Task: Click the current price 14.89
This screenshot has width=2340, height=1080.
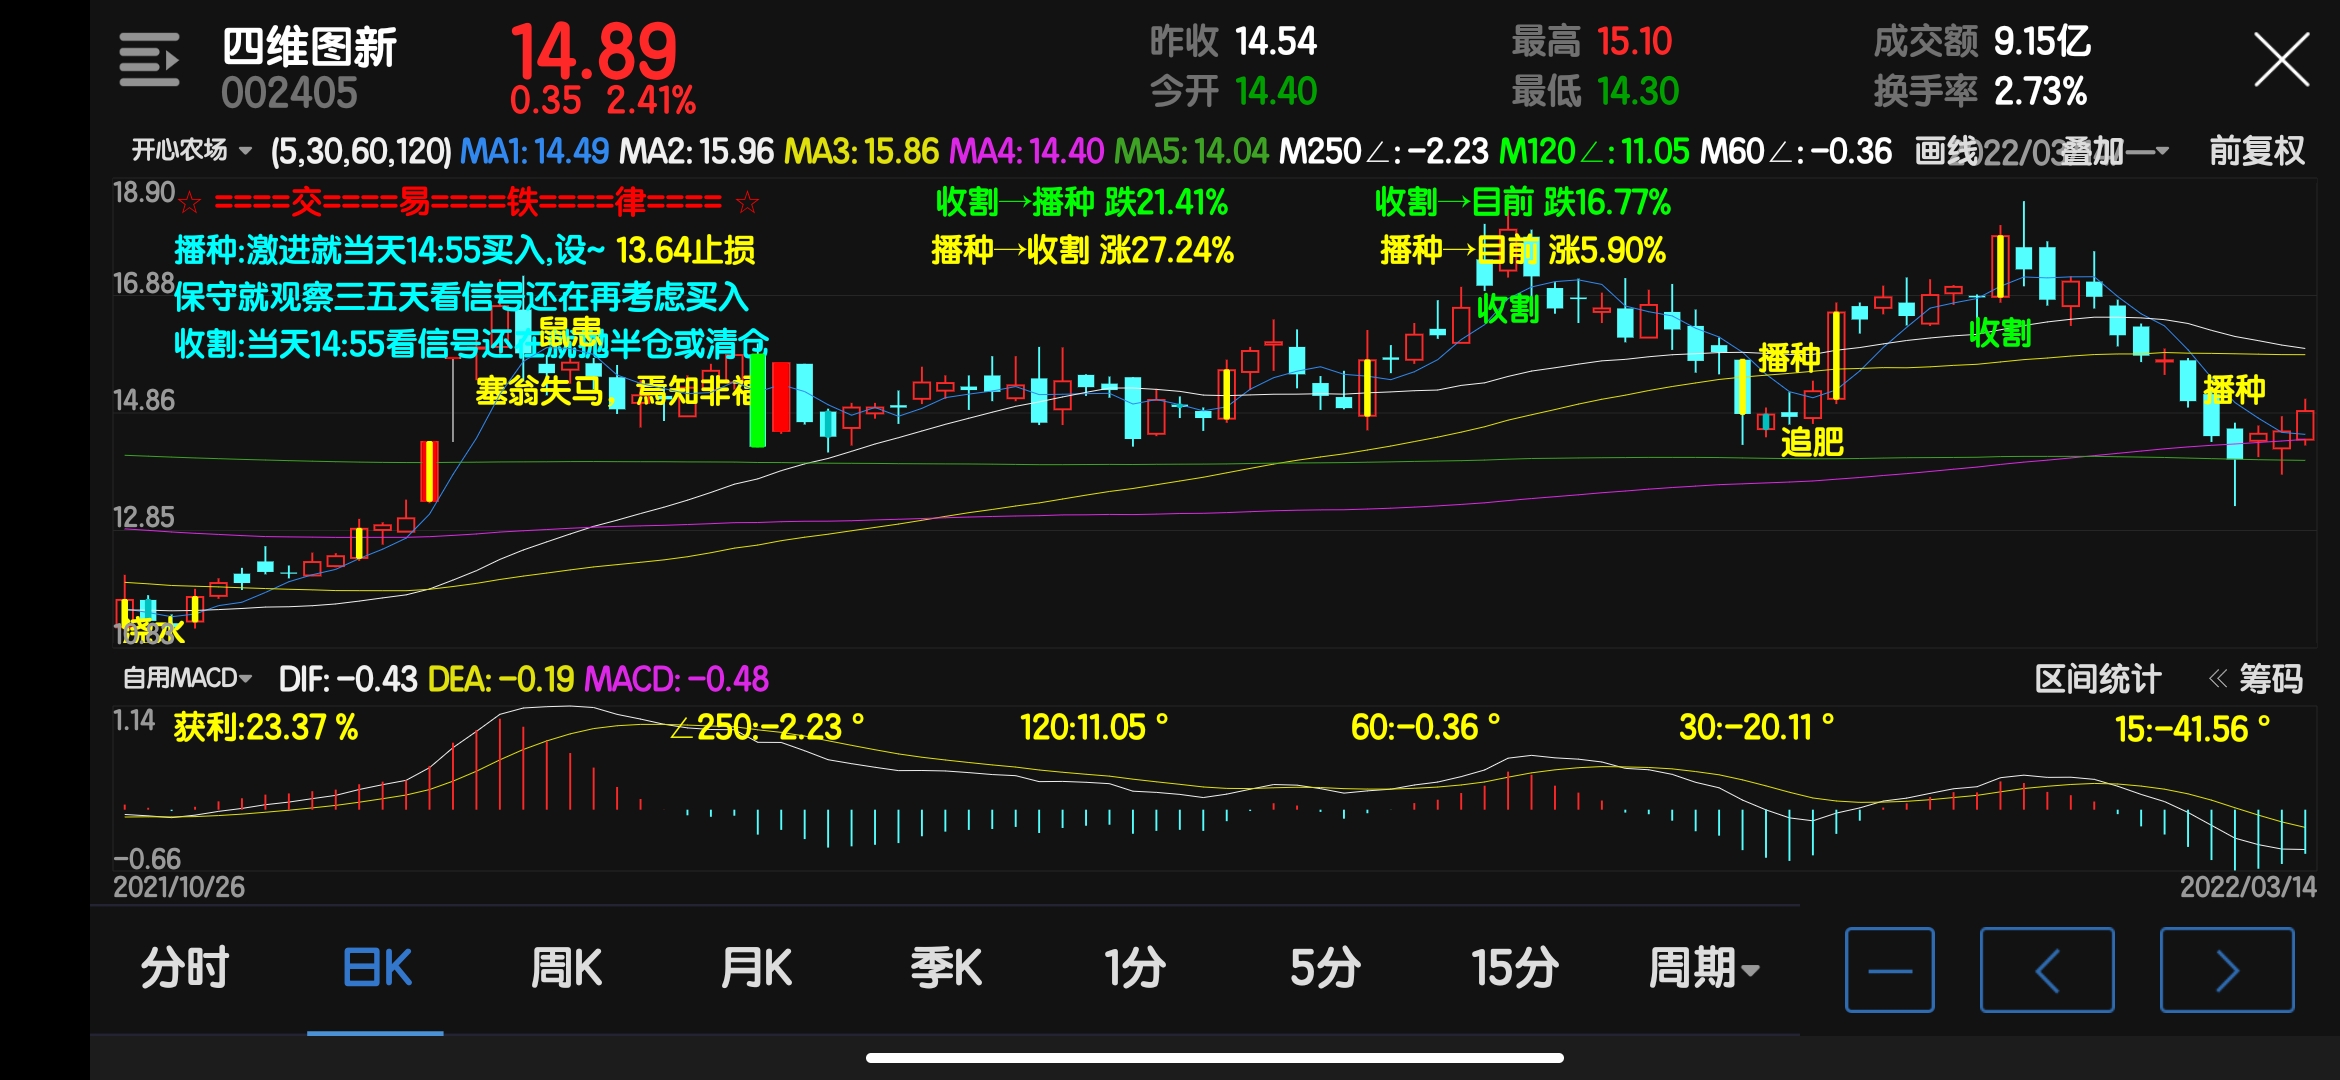Action: 594,52
